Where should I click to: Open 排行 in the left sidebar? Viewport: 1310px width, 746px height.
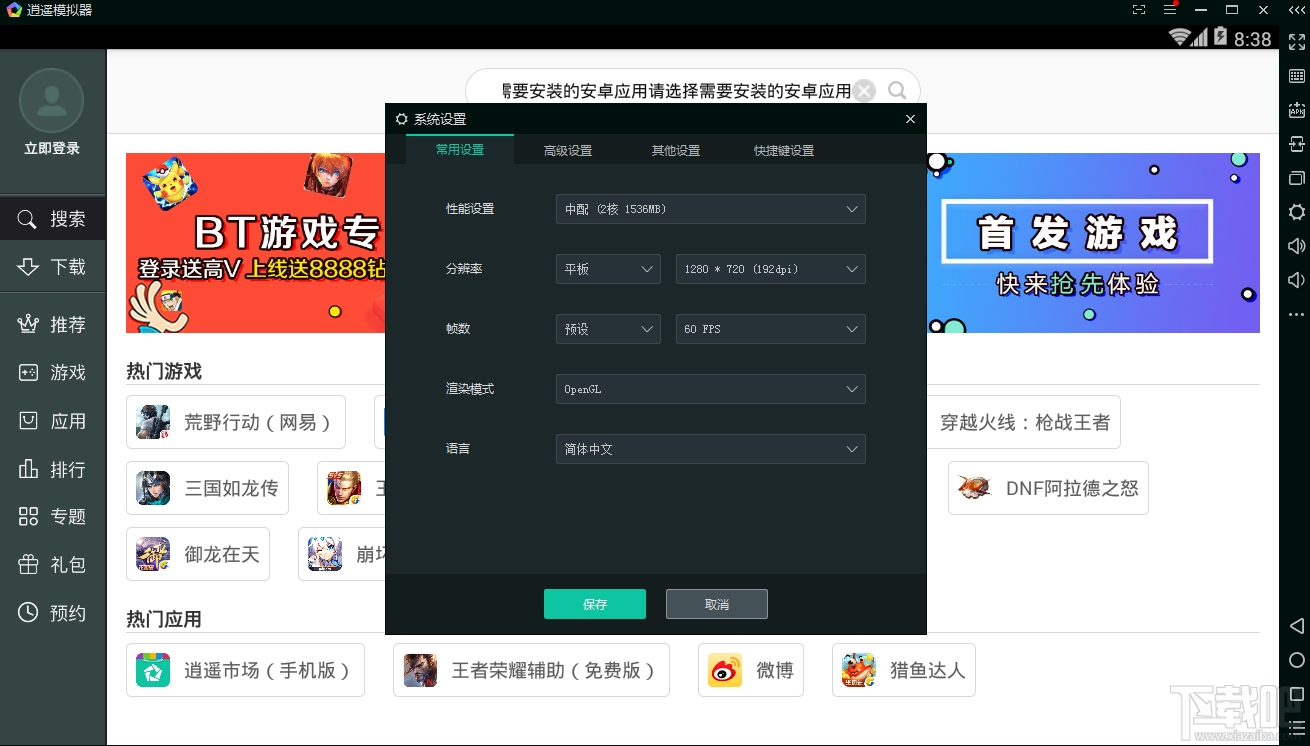click(x=53, y=469)
